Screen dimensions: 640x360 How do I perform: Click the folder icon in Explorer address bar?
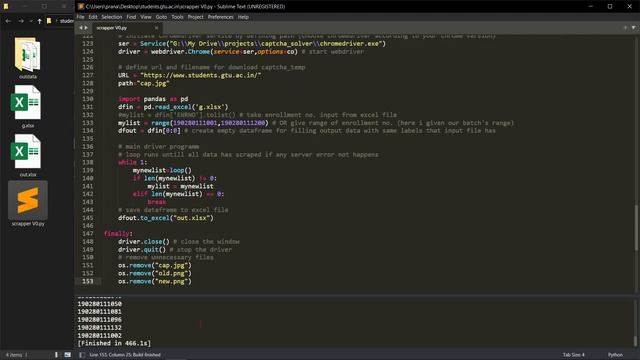click(x=49, y=21)
